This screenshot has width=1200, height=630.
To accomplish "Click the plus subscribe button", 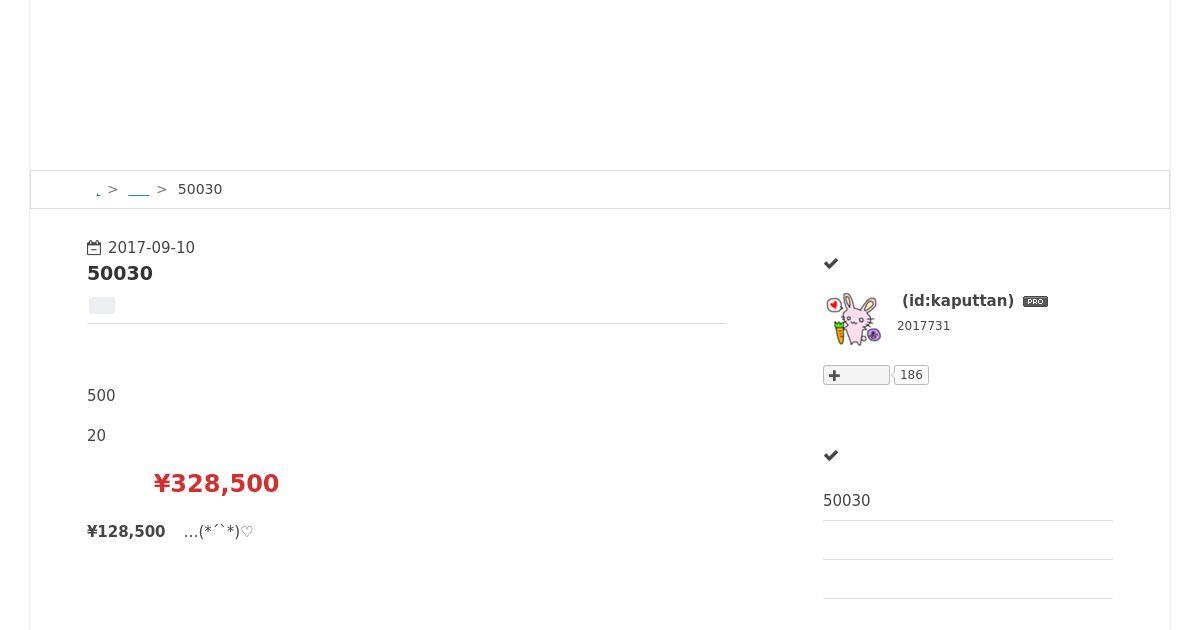I will tap(856, 375).
